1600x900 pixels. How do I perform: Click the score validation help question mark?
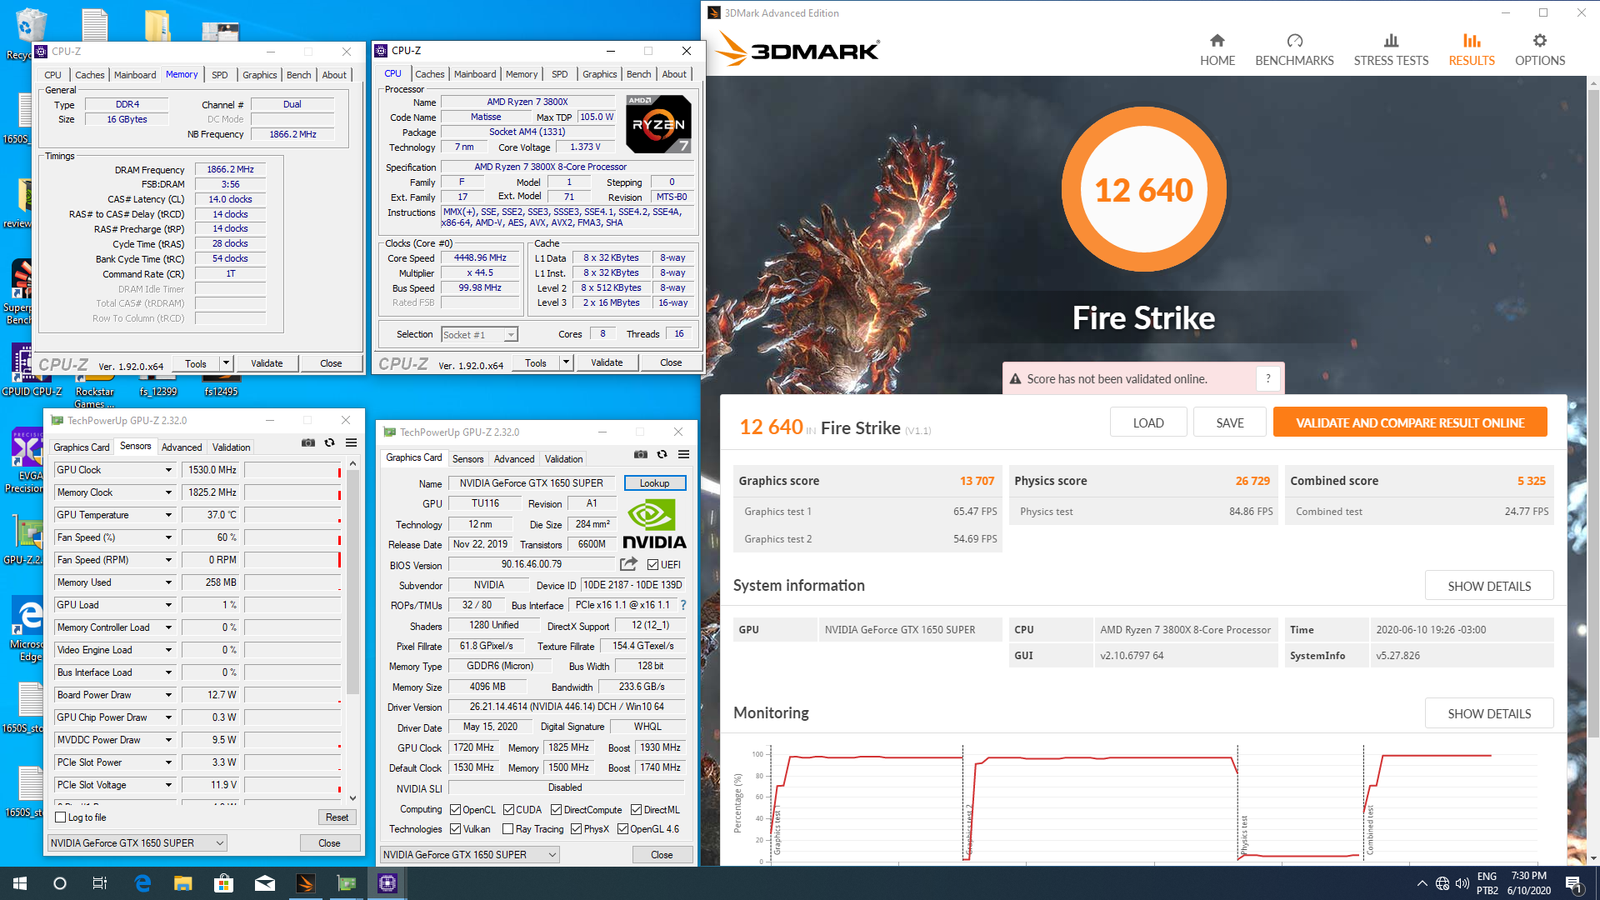[x=1268, y=378]
